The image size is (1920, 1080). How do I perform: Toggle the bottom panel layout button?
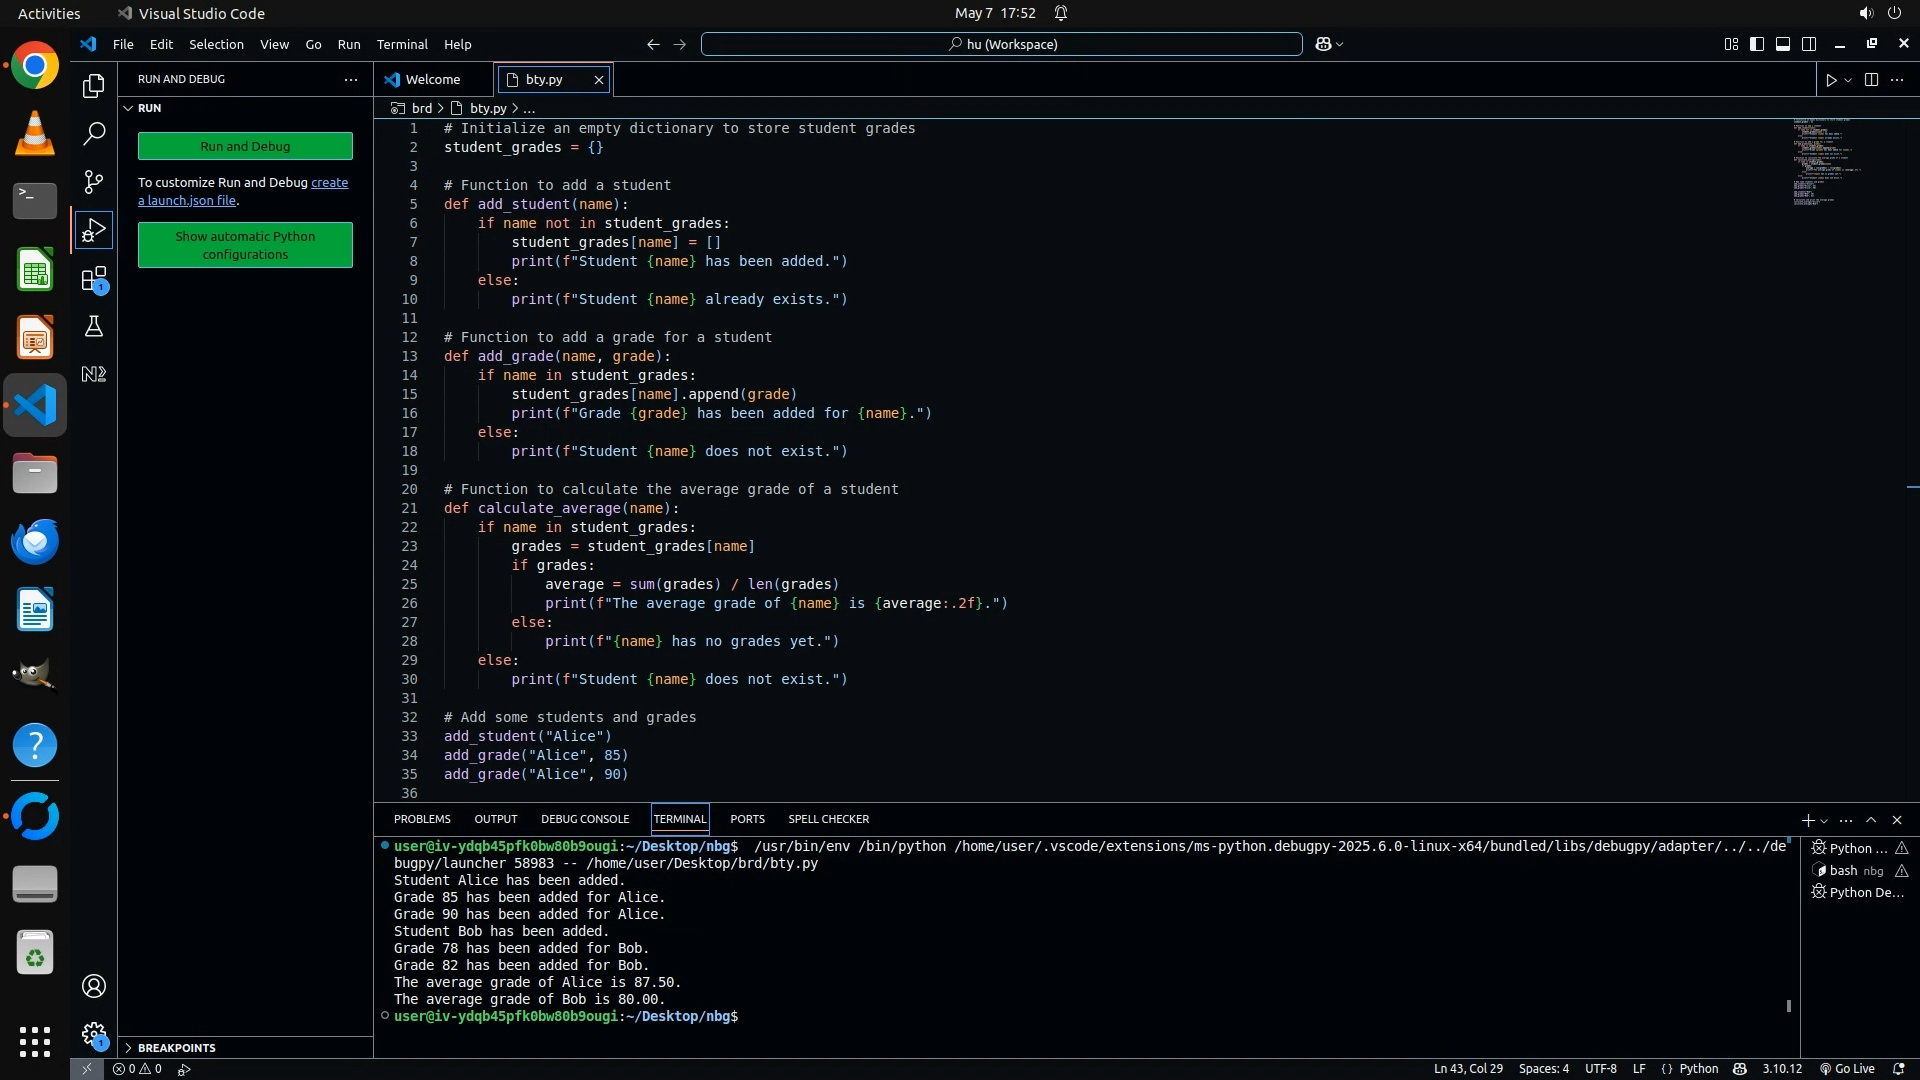tap(1783, 44)
